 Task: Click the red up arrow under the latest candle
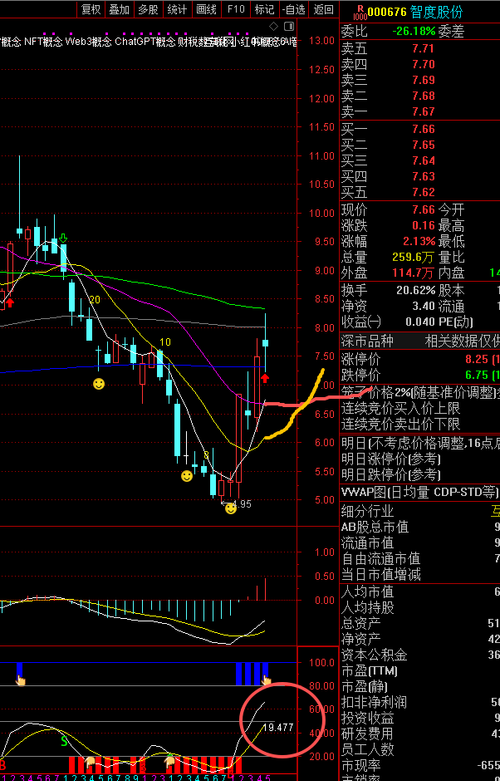tap(265, 378)
